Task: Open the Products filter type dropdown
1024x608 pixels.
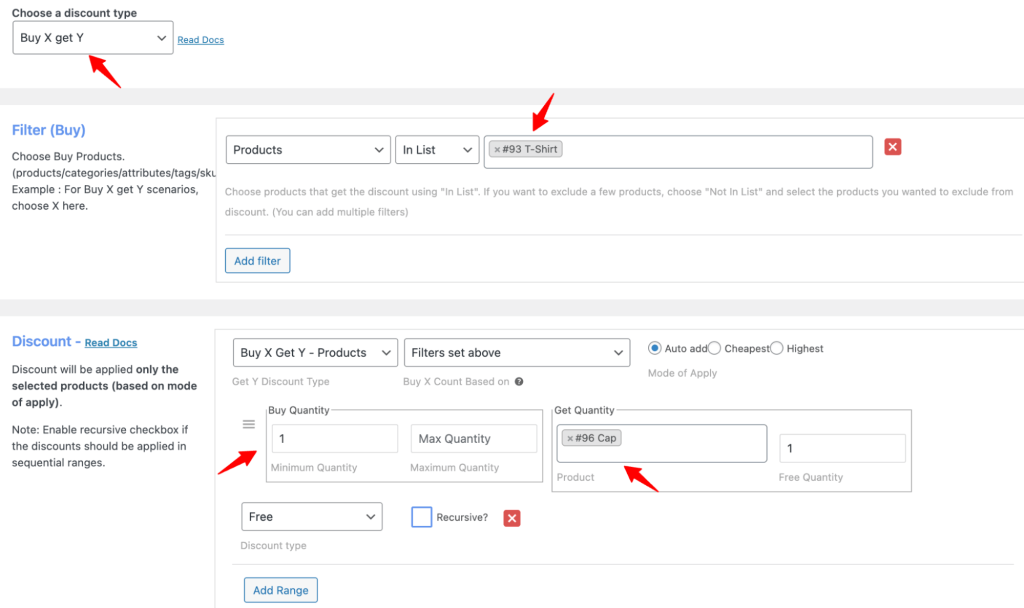Action: coord(307,149)
